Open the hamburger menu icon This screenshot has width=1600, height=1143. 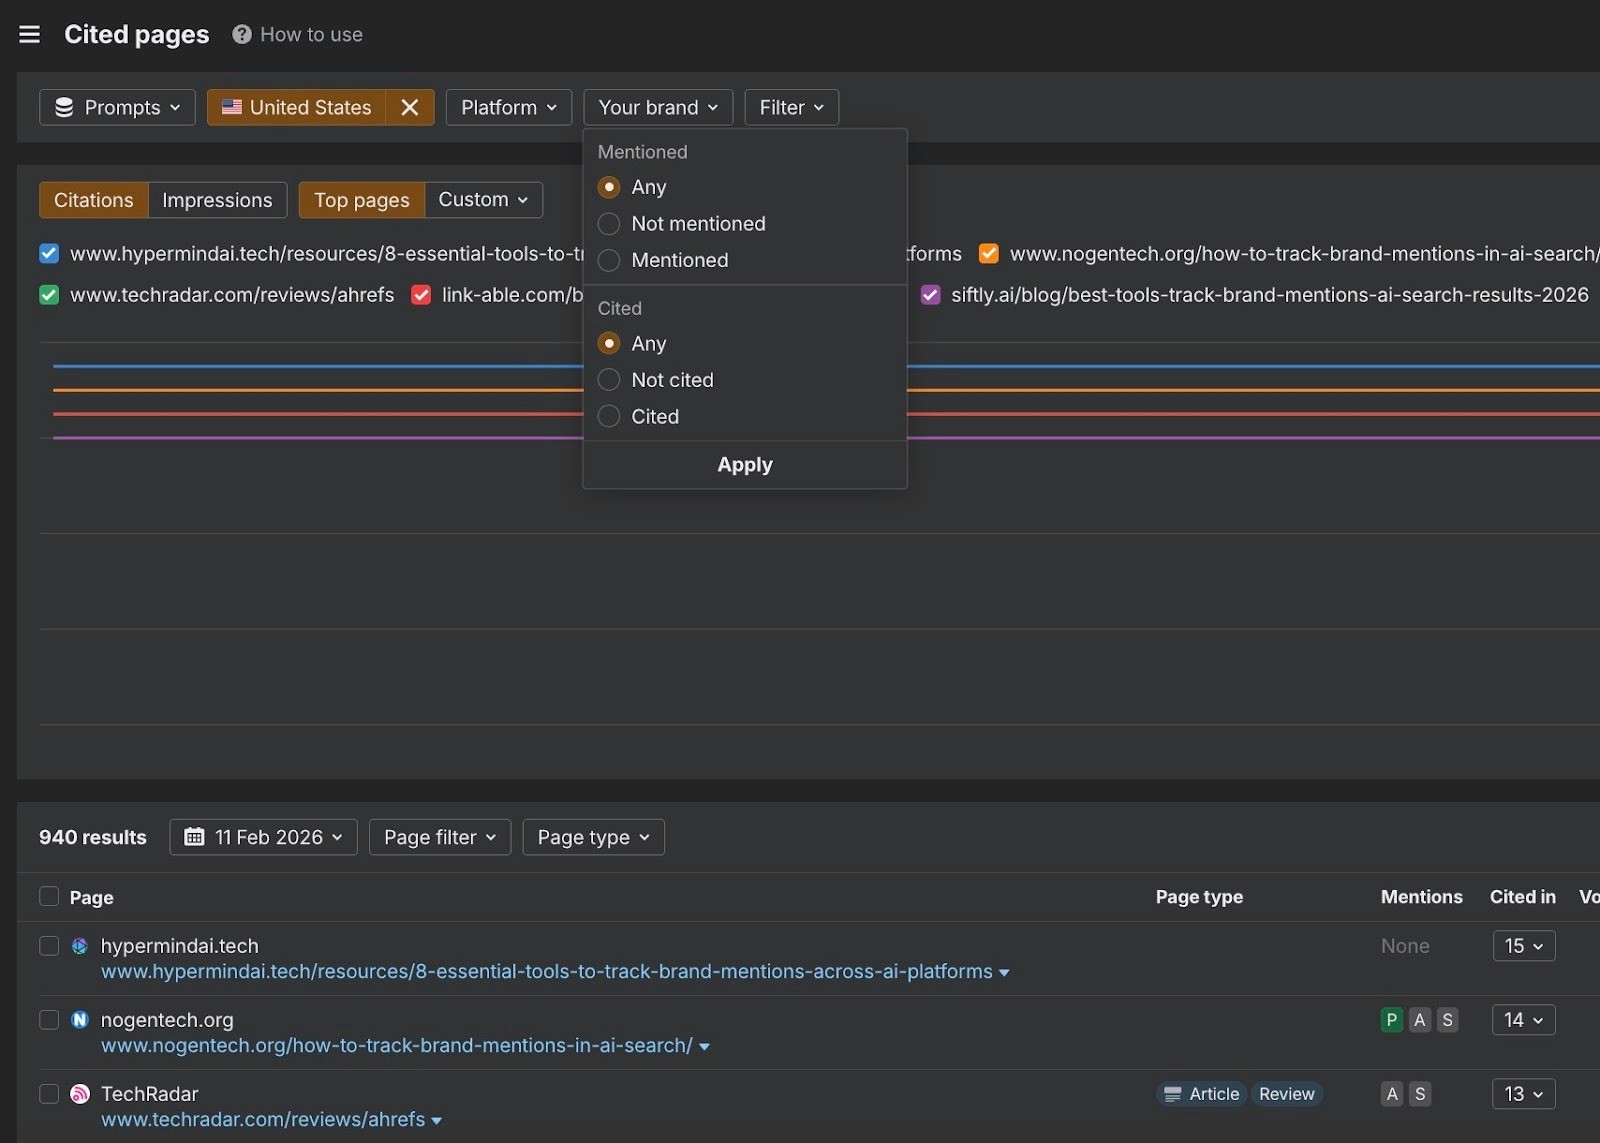pos(30,35)
